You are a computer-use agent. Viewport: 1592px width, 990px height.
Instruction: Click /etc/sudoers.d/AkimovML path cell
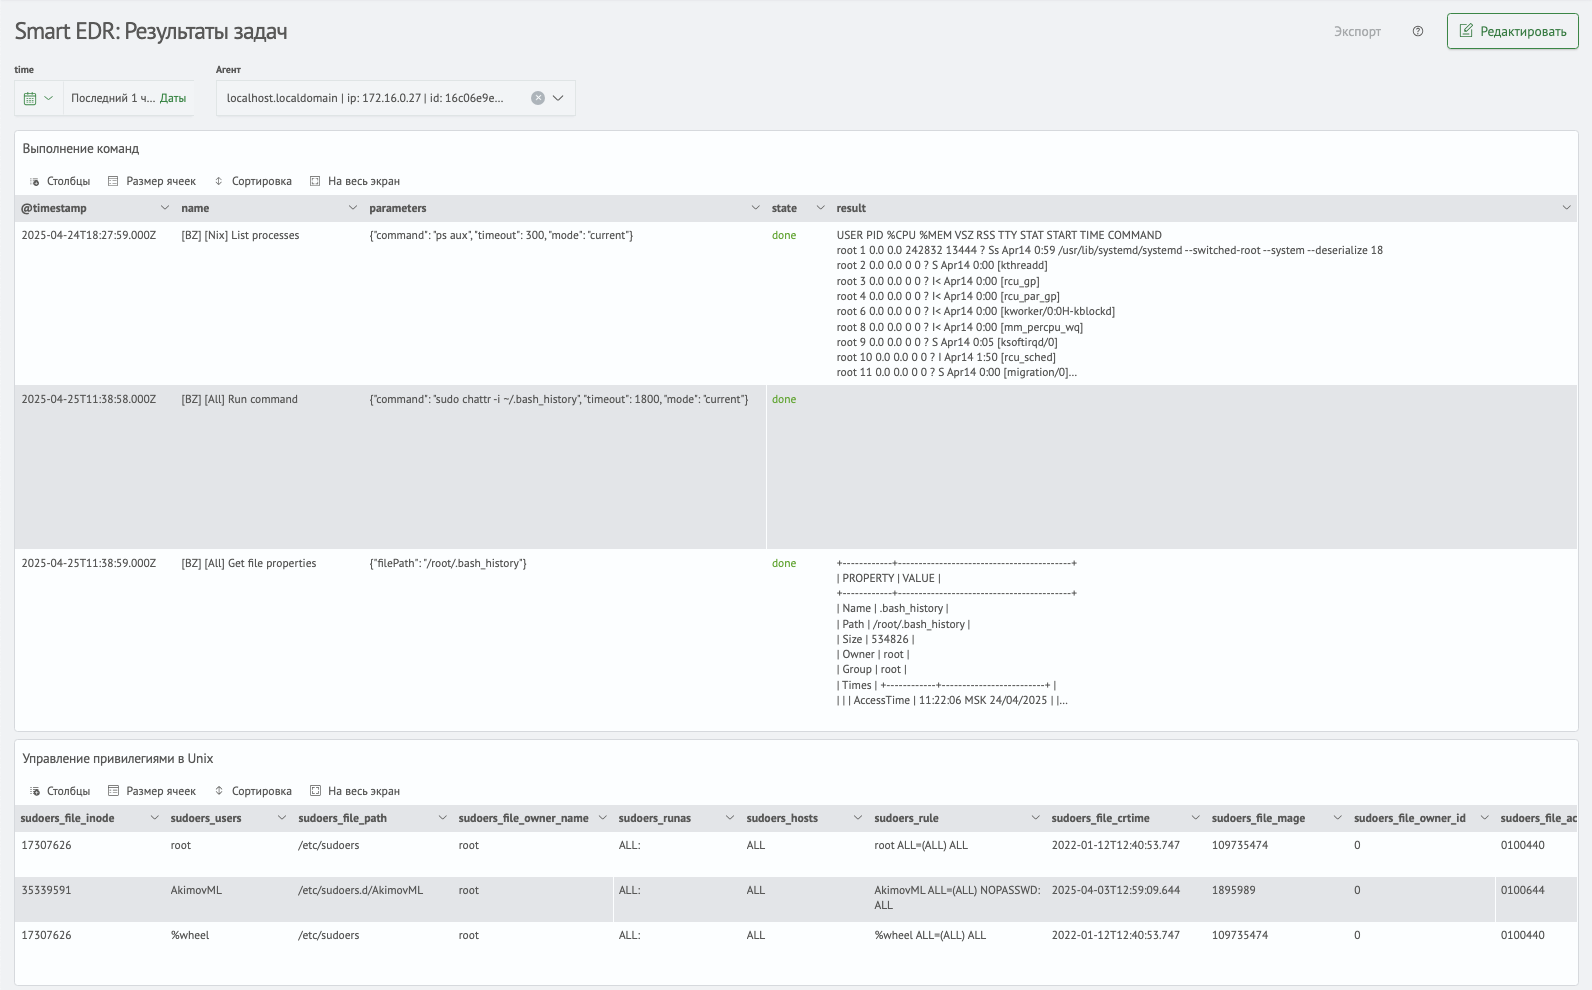(360, 890)
